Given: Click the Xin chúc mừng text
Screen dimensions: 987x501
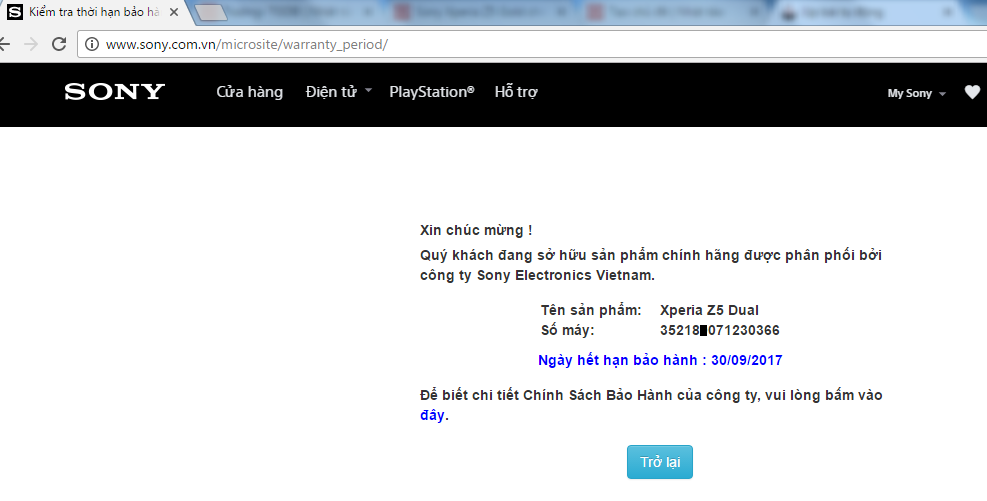Looking at the screenshot, I should [x=476, y=230].
